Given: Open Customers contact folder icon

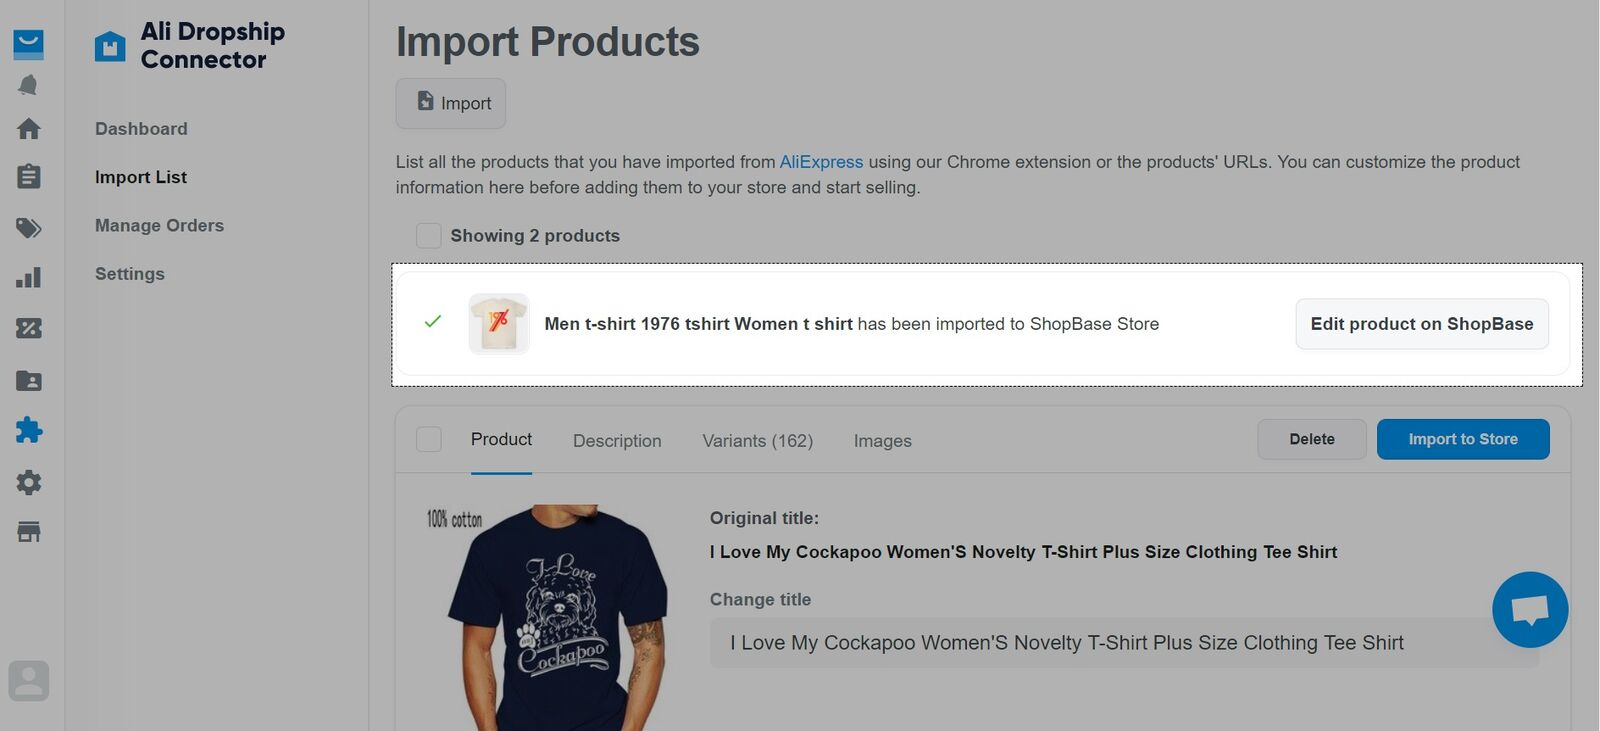Looking at the screenshot, I should pos(29,381).
